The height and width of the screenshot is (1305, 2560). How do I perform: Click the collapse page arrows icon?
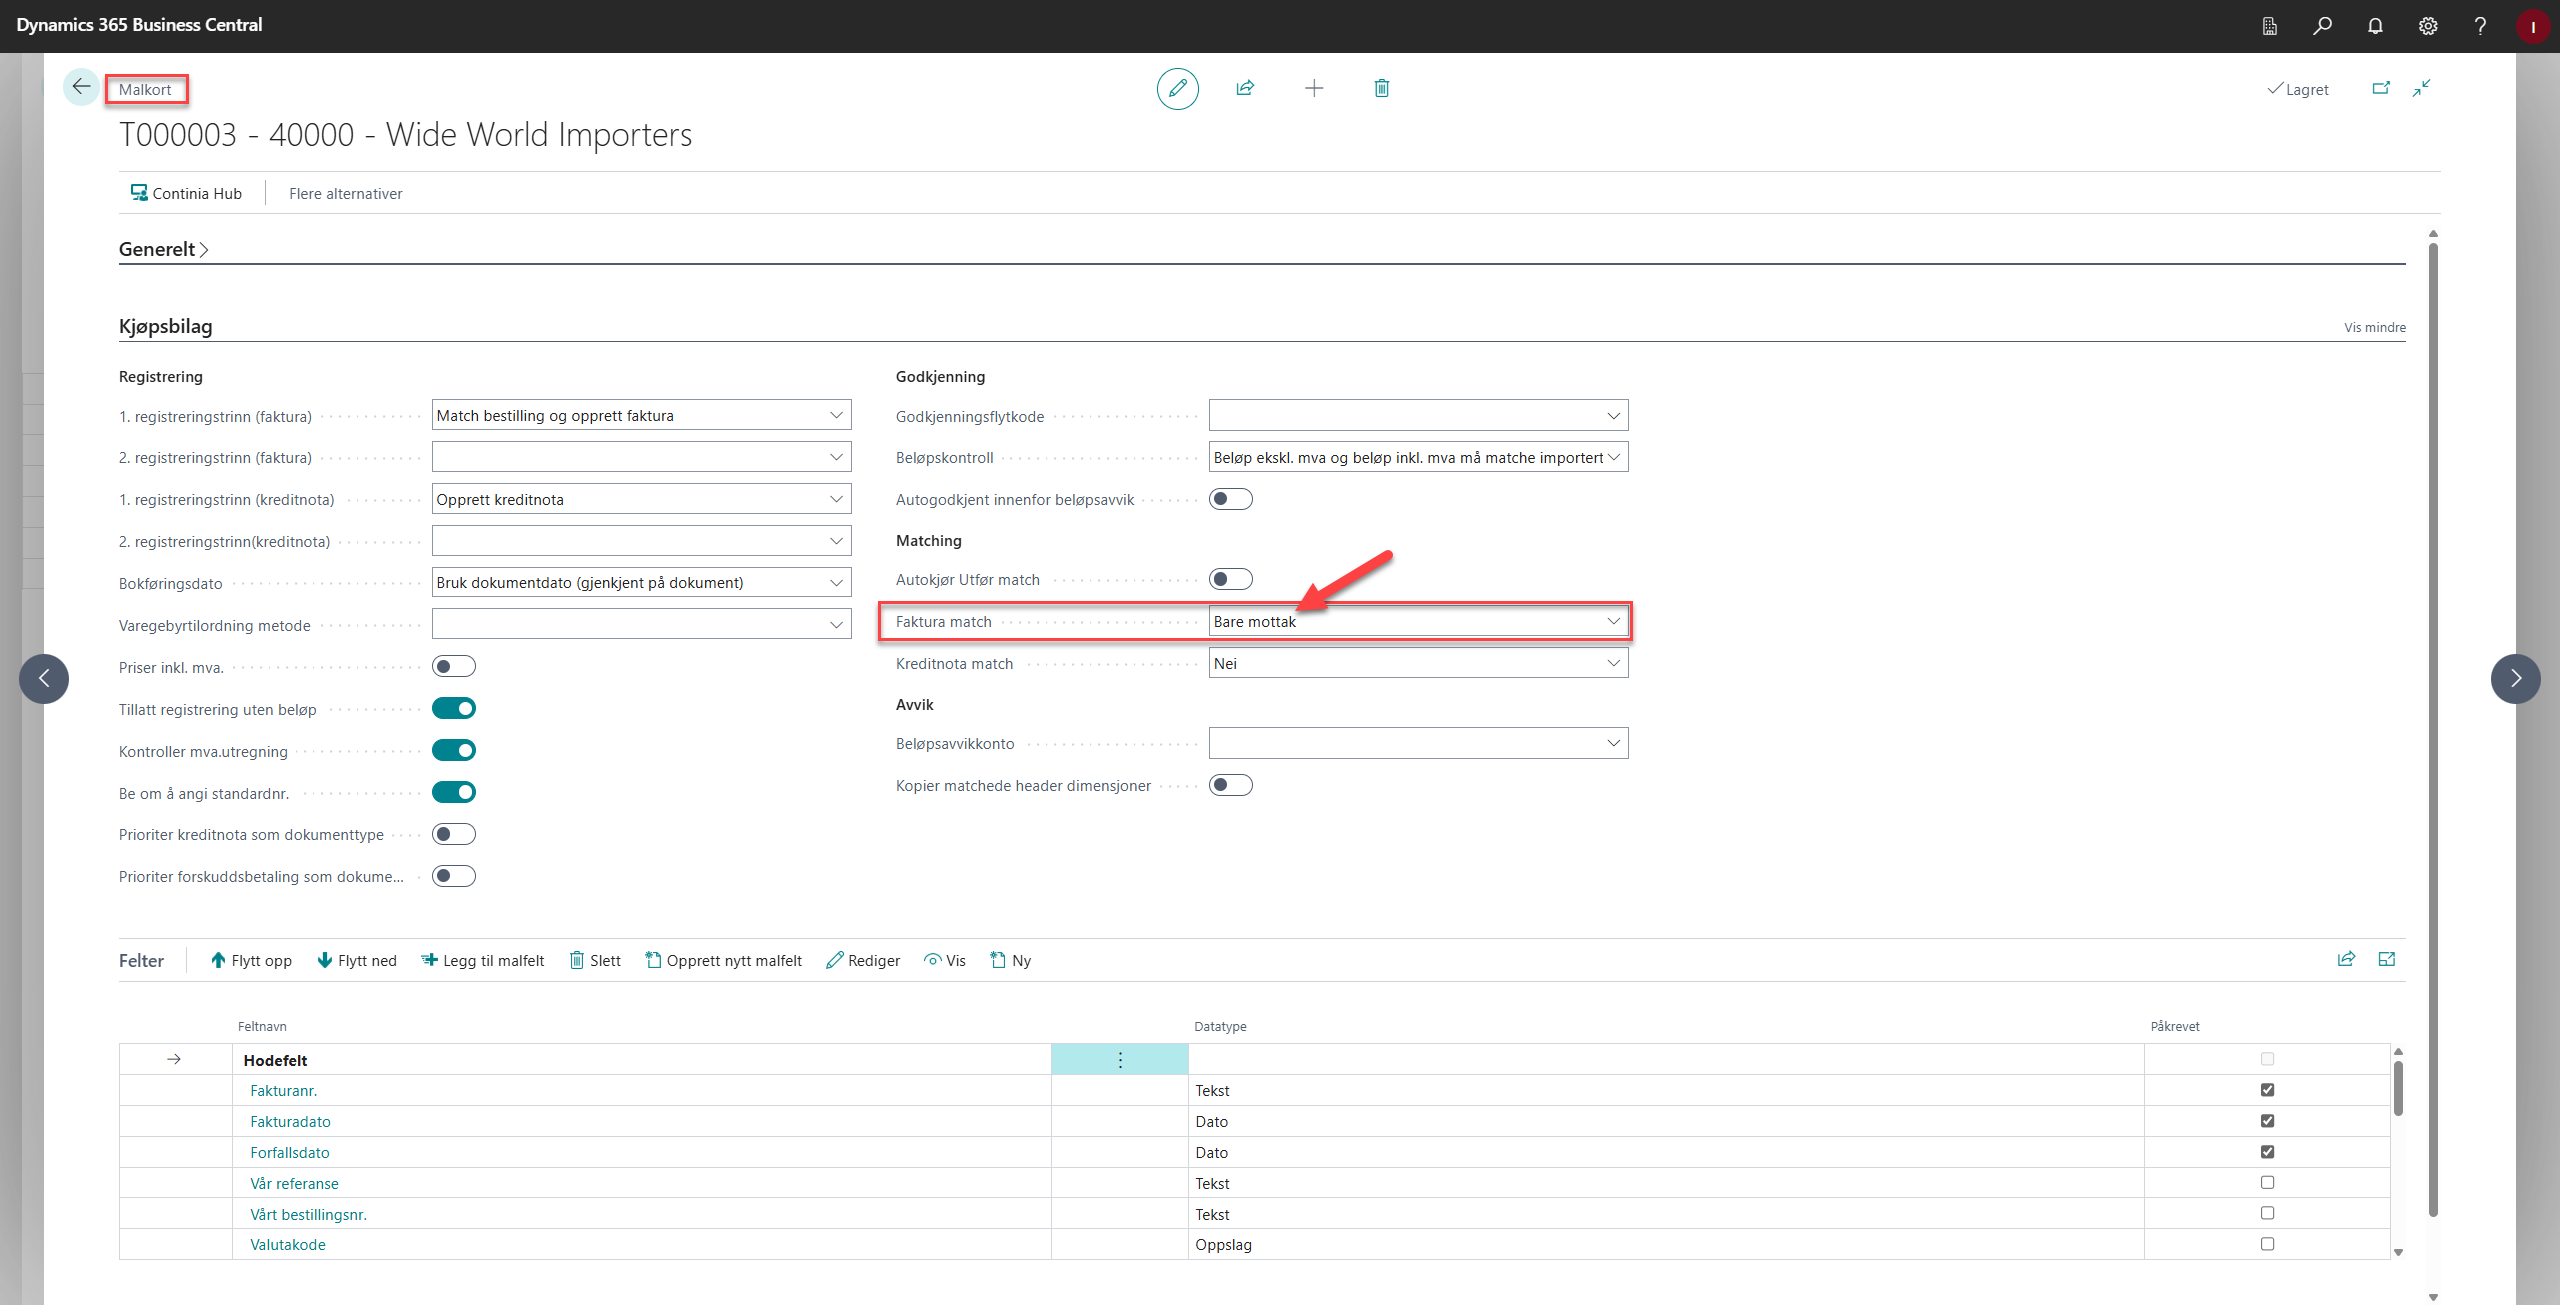point(2421,88)
